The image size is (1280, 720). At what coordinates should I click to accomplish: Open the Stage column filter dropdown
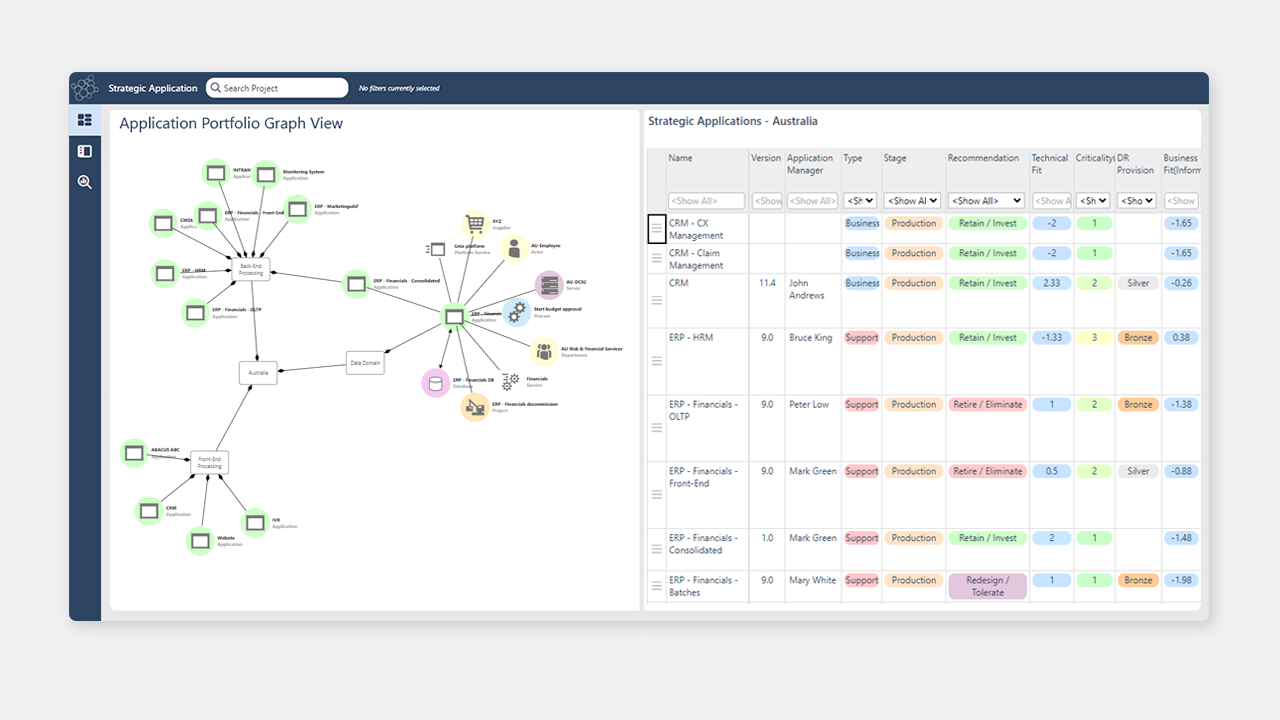[912, 201]
